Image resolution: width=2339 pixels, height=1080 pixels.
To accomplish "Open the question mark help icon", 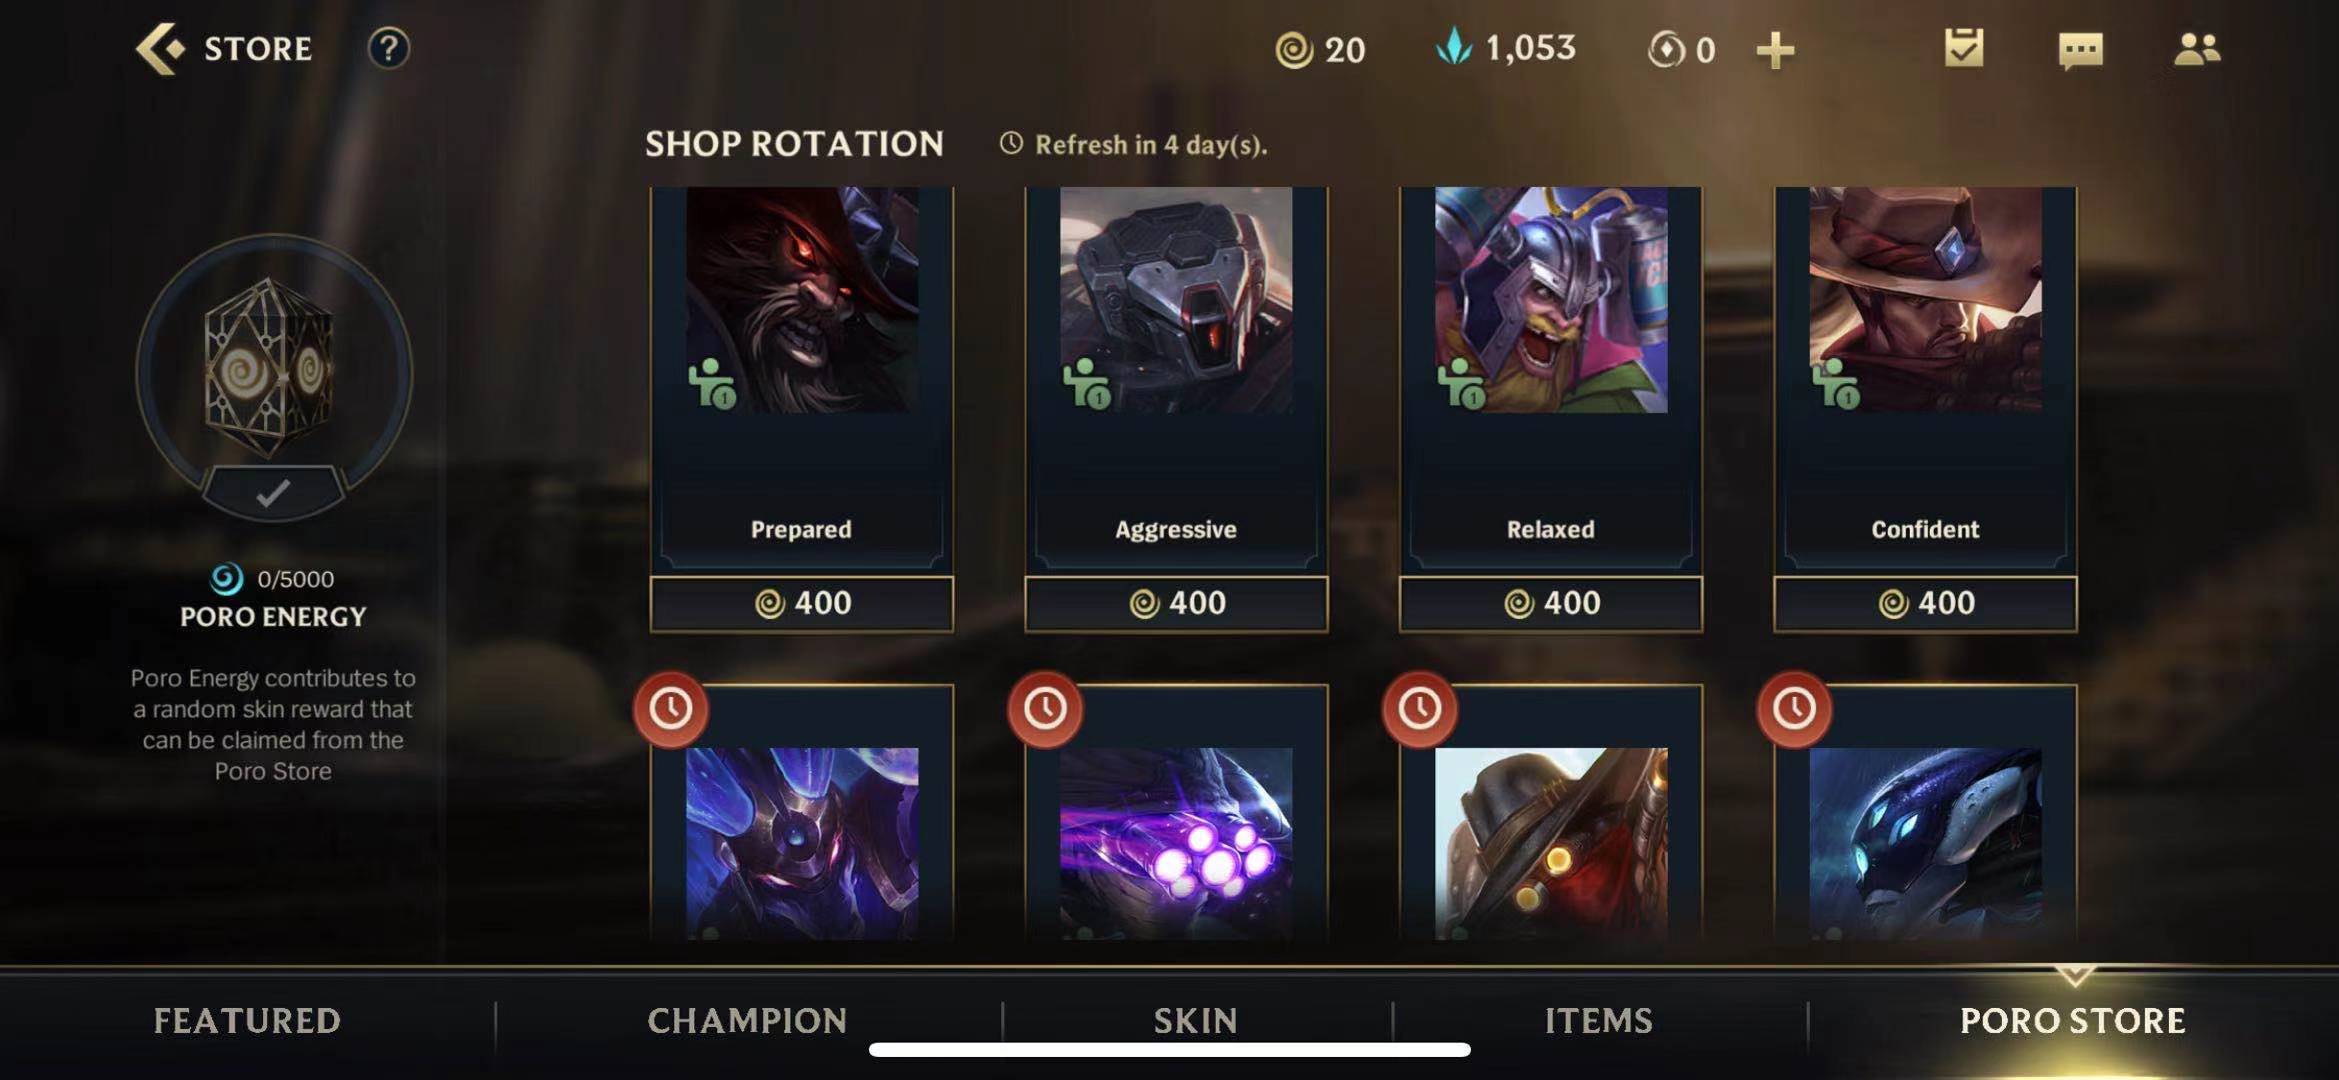I will click(388, 48).
